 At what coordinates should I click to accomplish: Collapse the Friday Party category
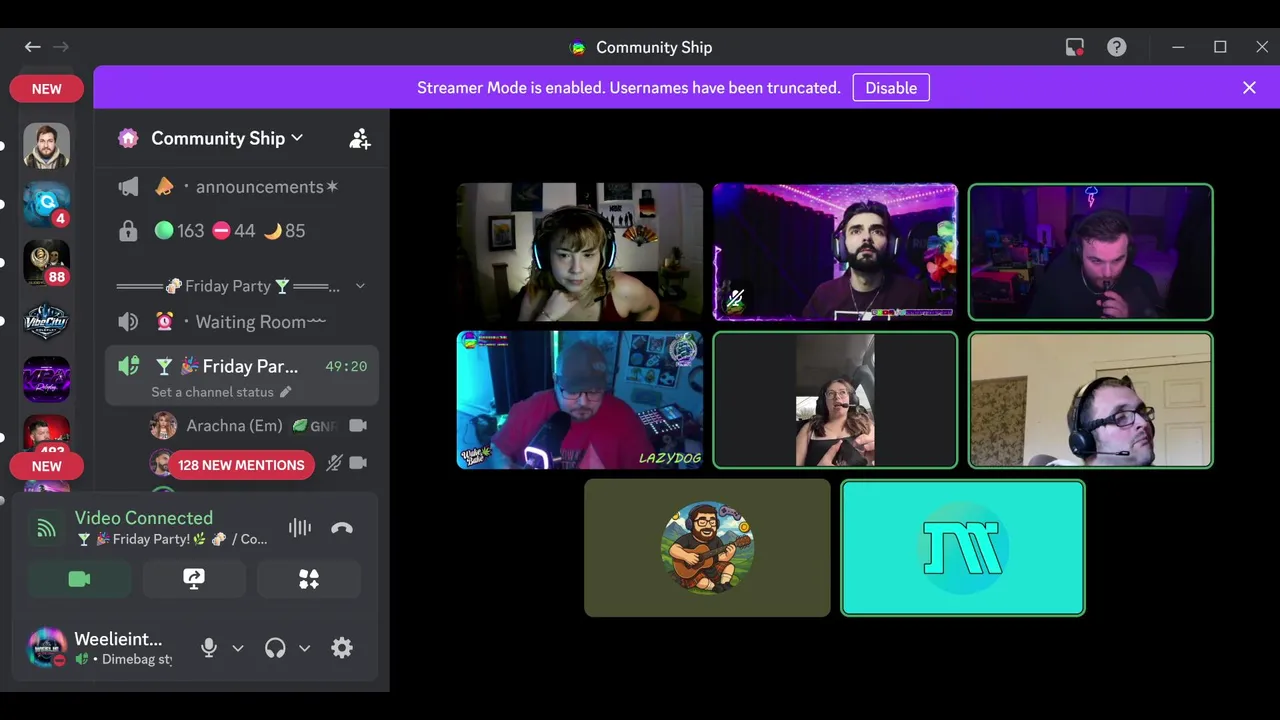coord(240,286)
